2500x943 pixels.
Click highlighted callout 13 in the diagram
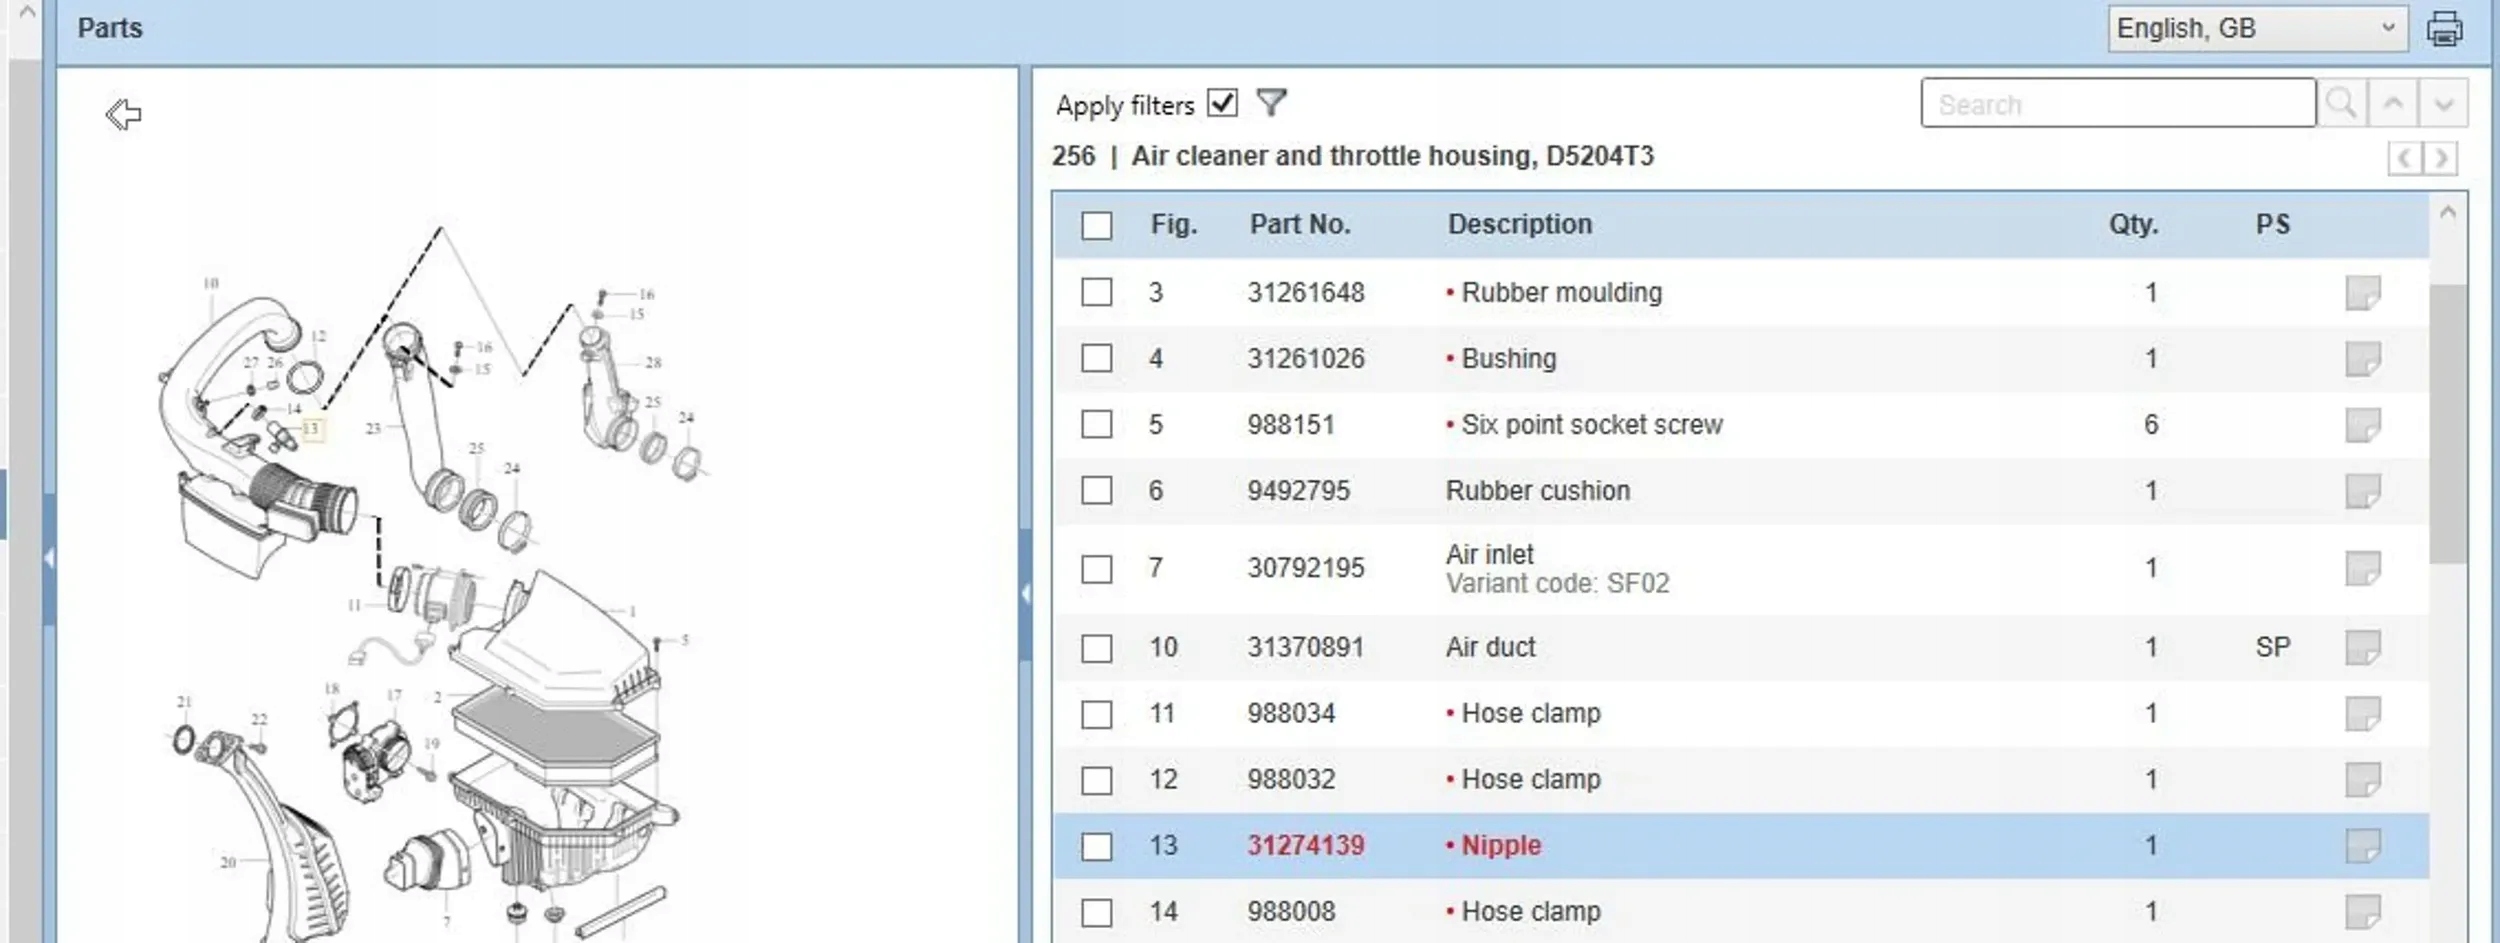tap(311, 429)
